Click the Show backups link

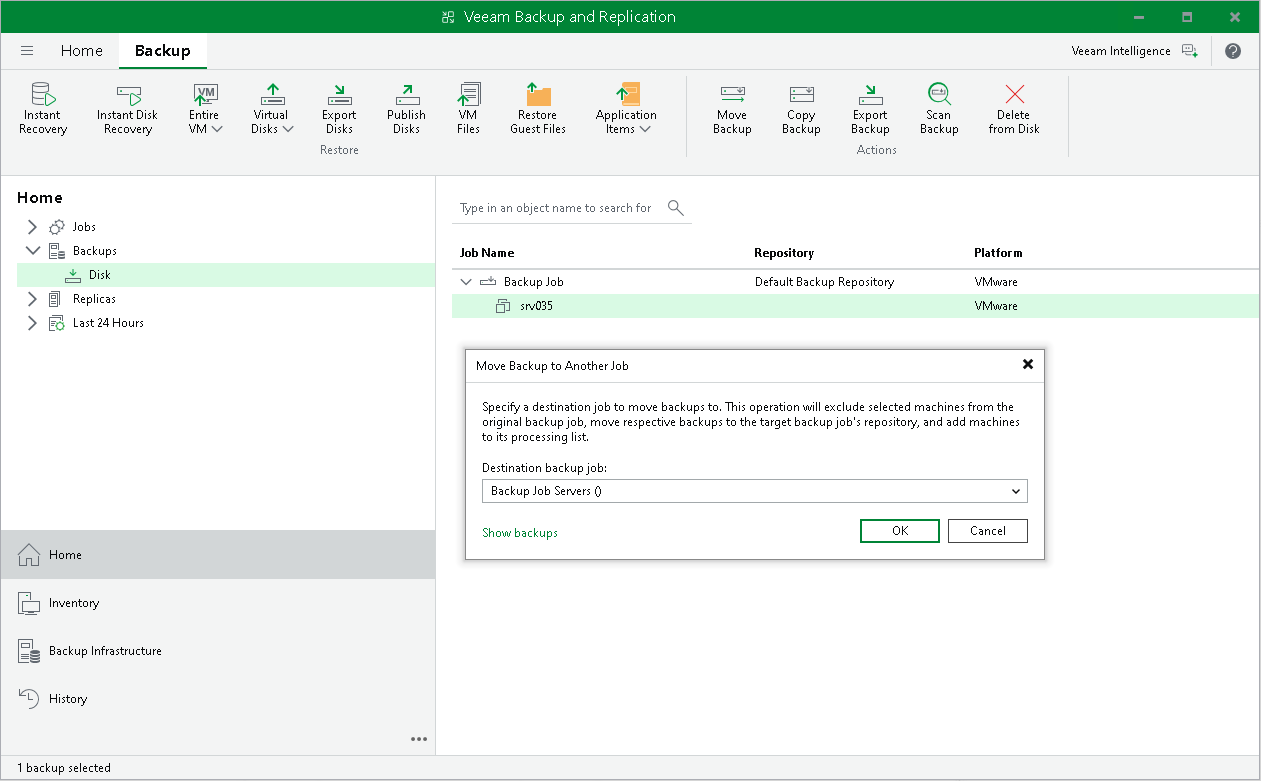(x=519, y=533)
